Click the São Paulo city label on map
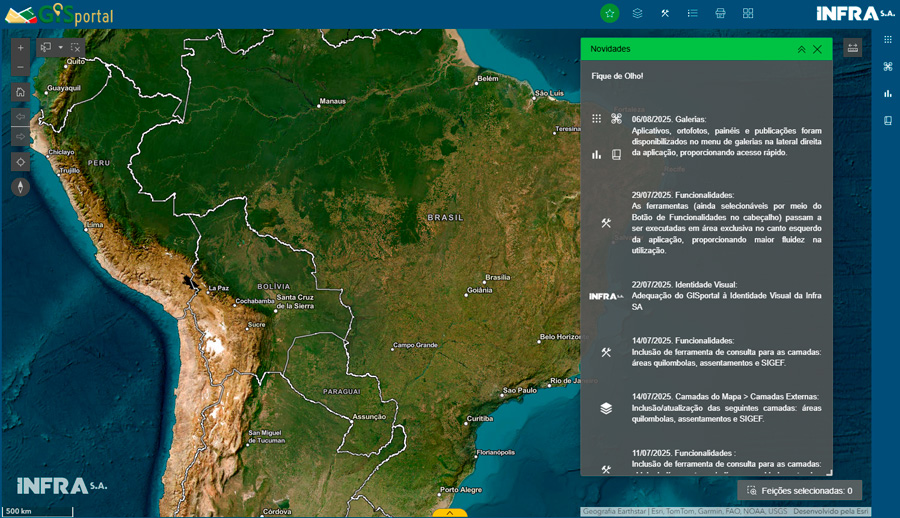This screenshot has width=900, height=518. [519, 391]
